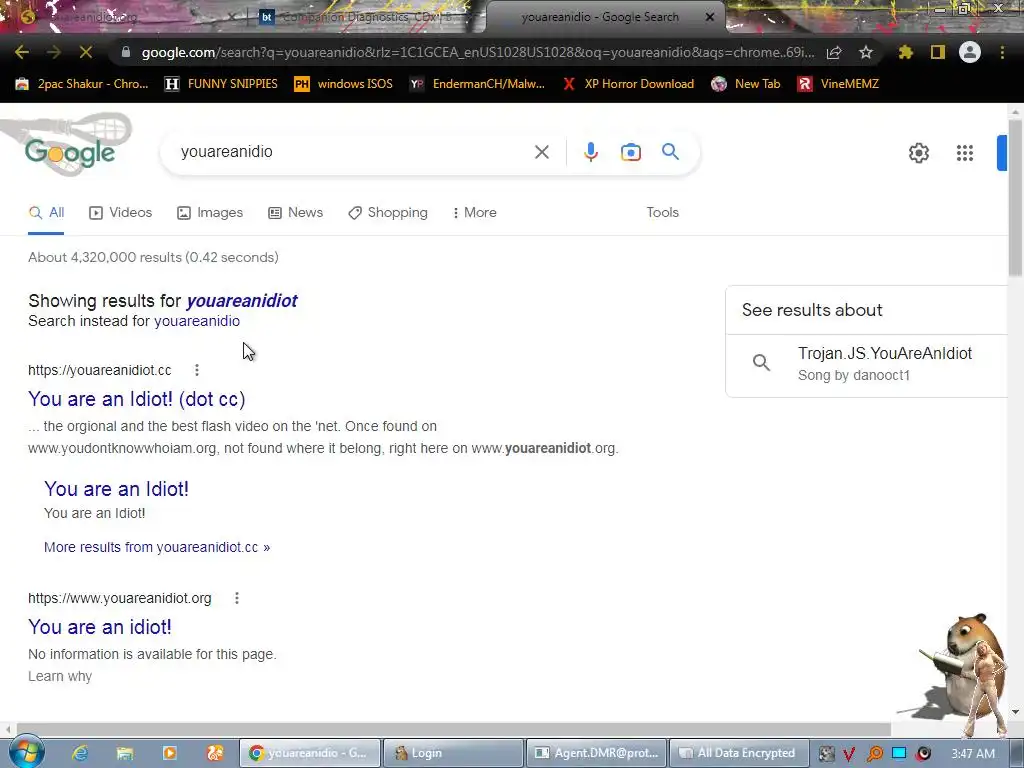
Task: Click the address bar URL
Action: (478, 52)
